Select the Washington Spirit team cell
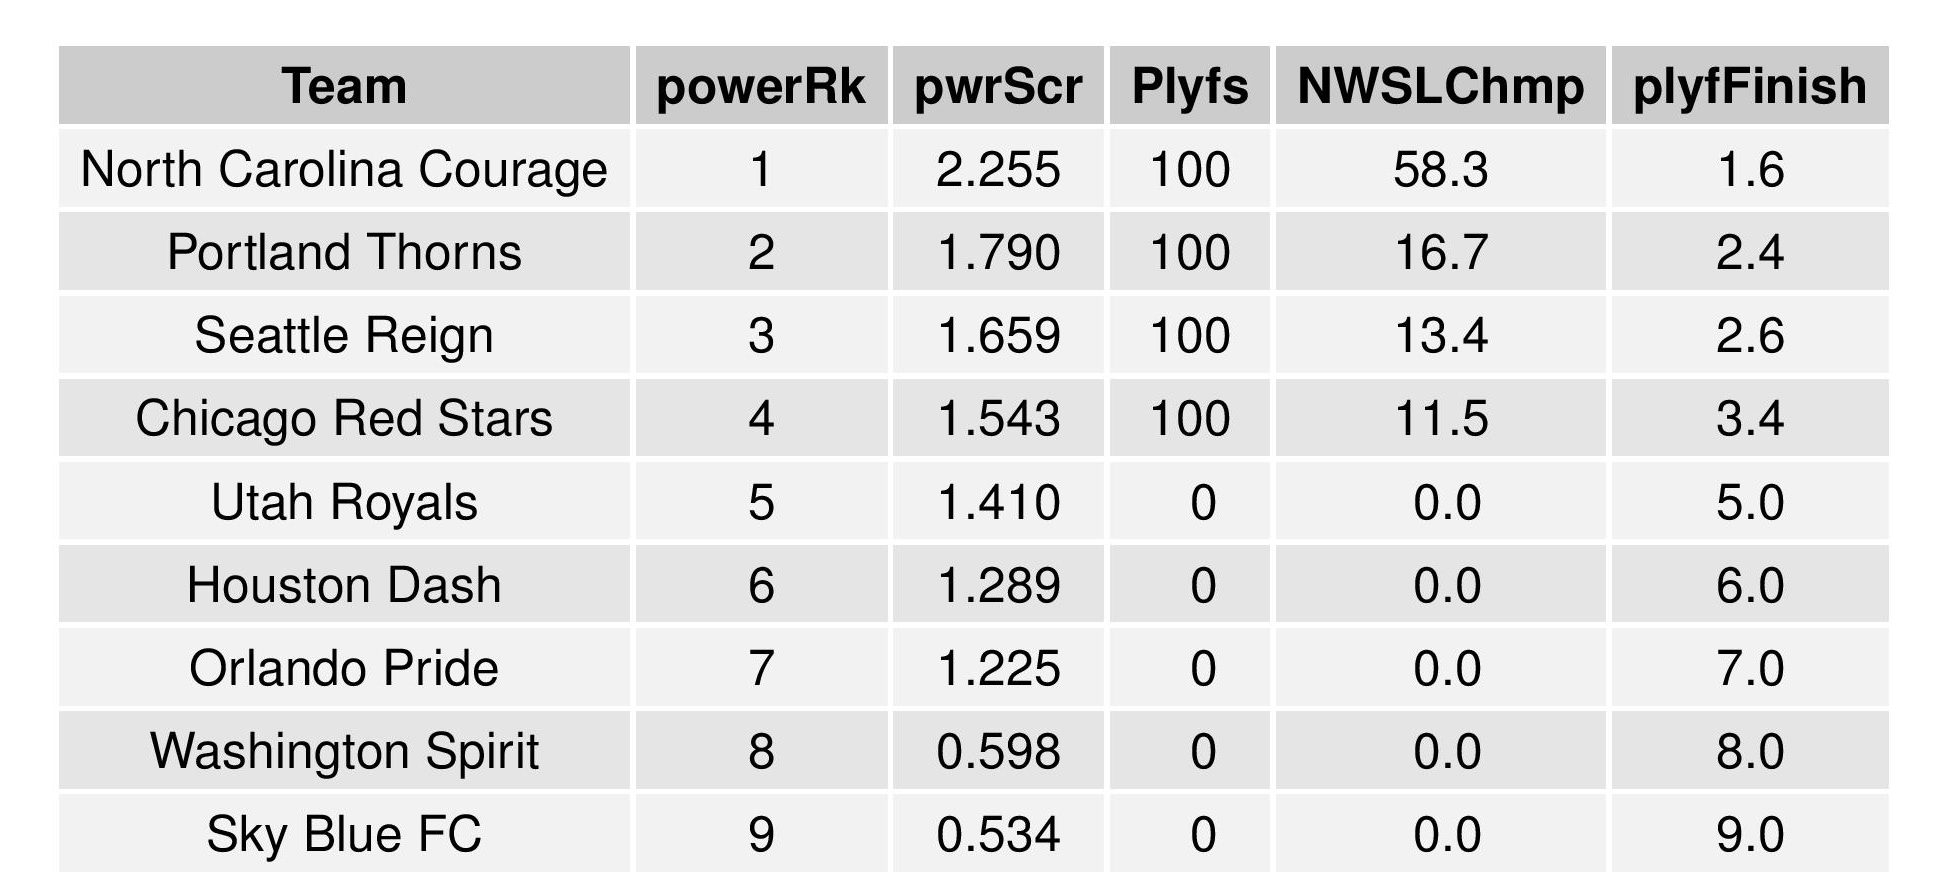1938x891 pixels. pyautogui.click(x=344, y=751)
